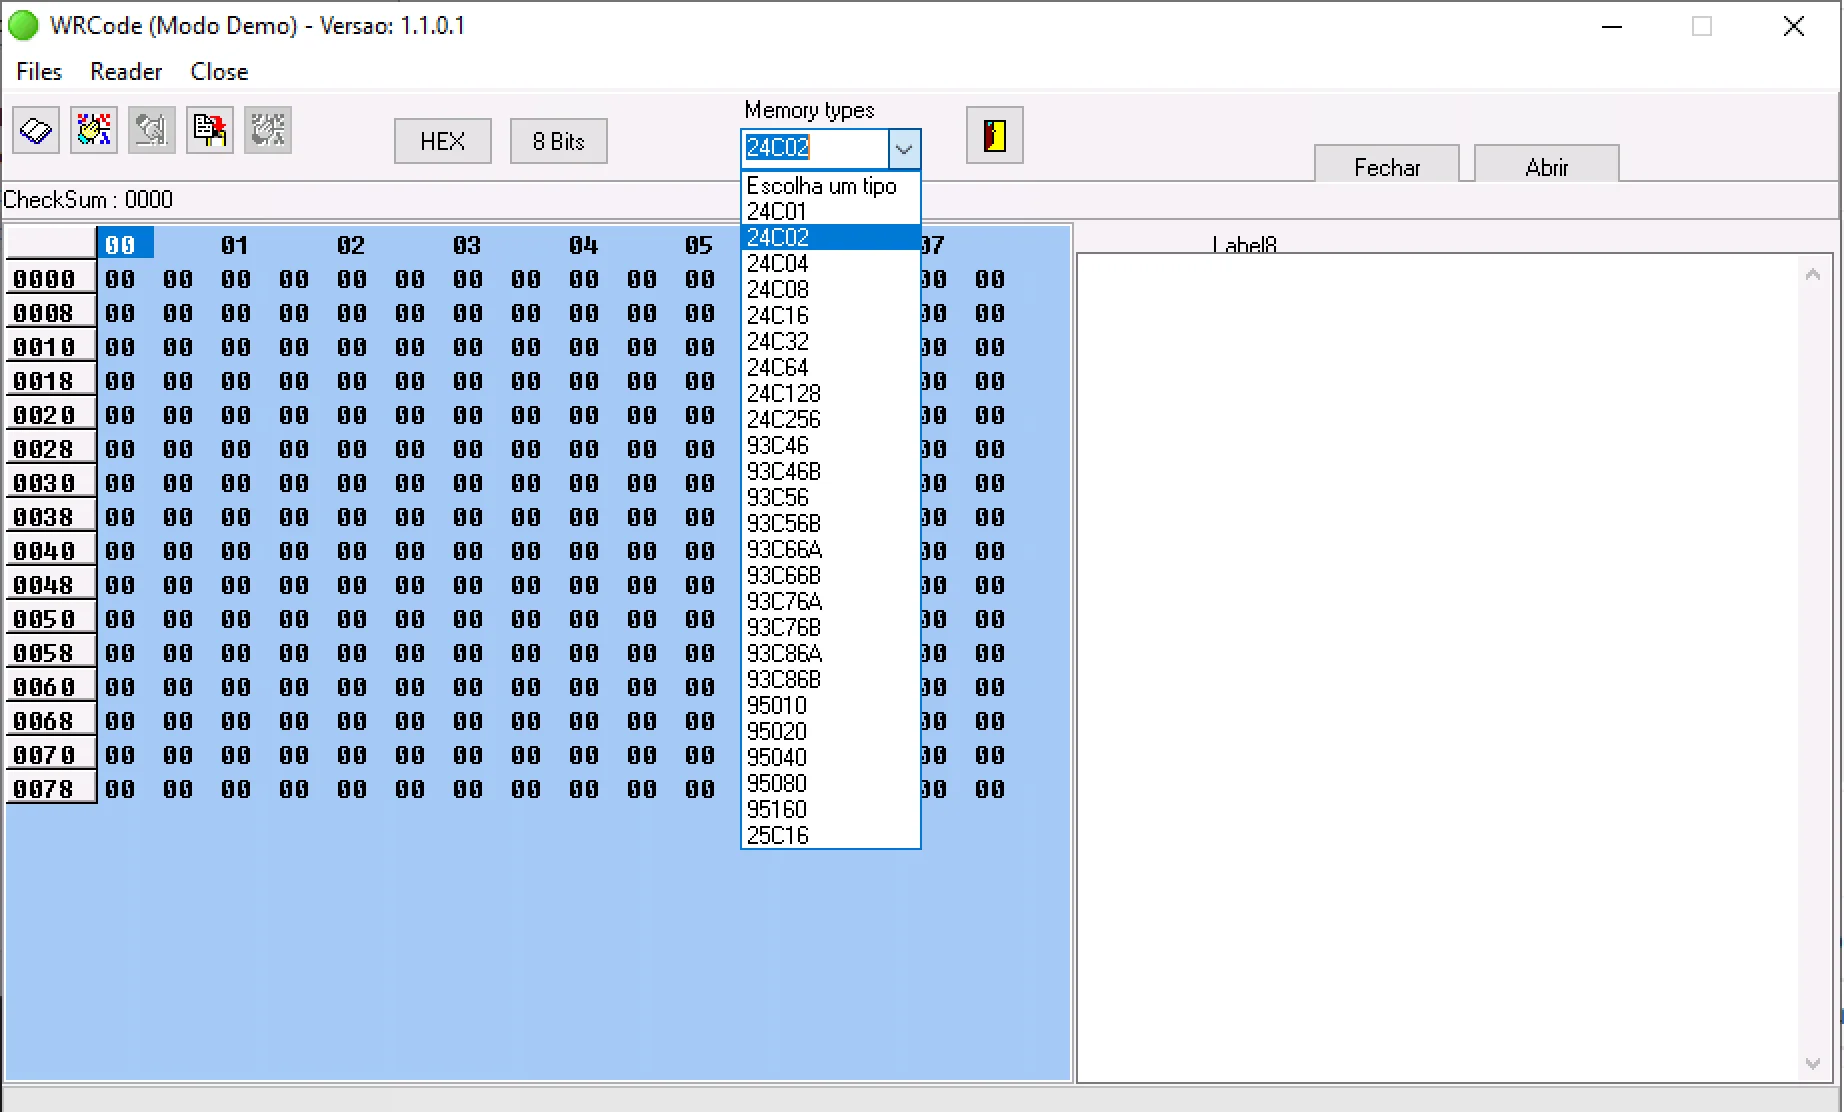Click the grayed-out magnifier toolbar icon

point(152,131)
